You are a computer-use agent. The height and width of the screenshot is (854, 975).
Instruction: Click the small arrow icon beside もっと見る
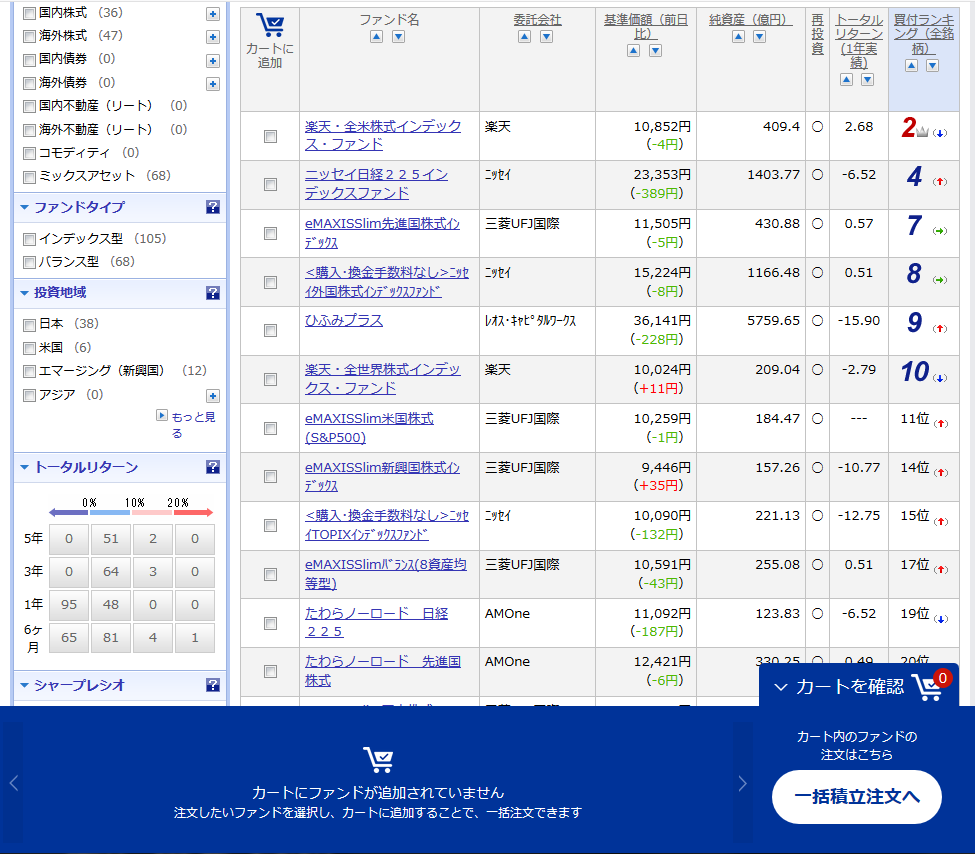[162, 415]
